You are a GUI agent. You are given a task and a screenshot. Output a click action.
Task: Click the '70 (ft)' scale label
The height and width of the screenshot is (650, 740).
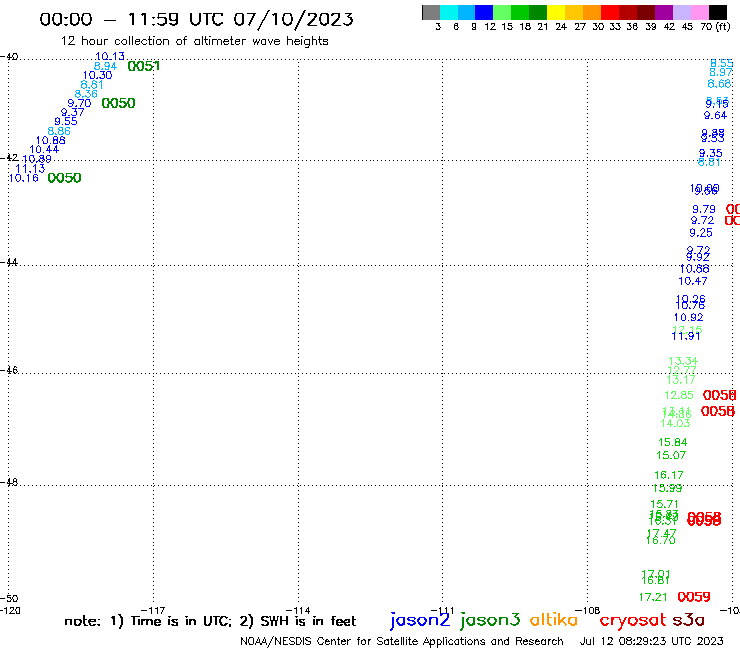[x=715, y=26]
